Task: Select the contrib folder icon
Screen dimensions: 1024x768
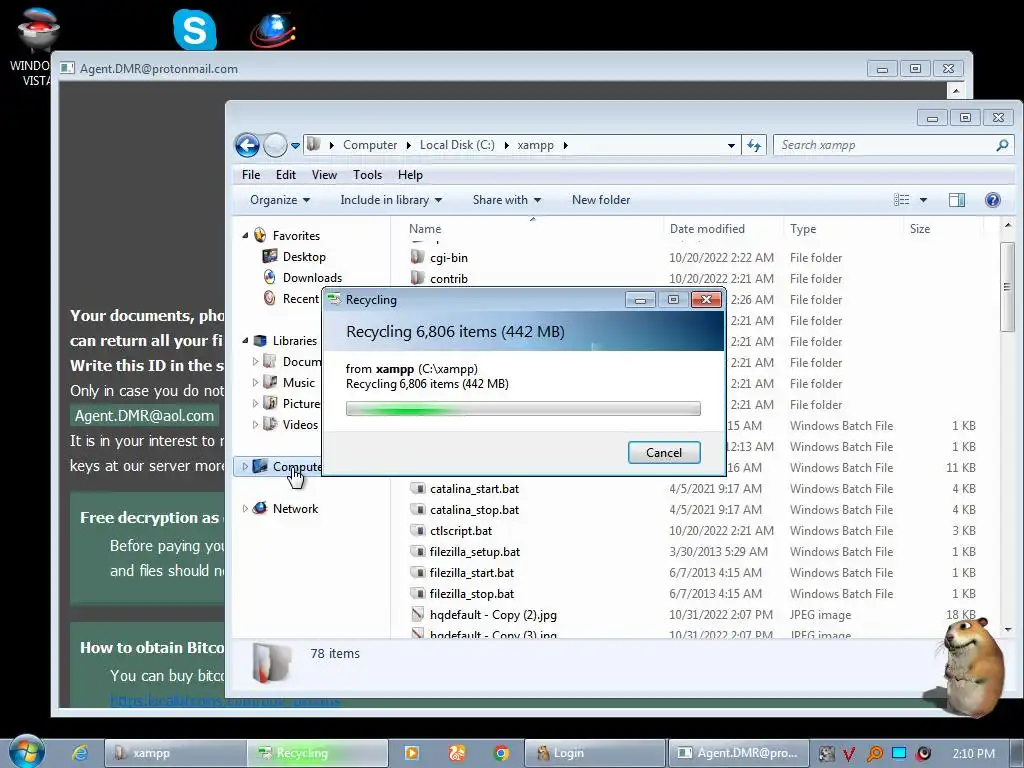Action: click(418, 278)
